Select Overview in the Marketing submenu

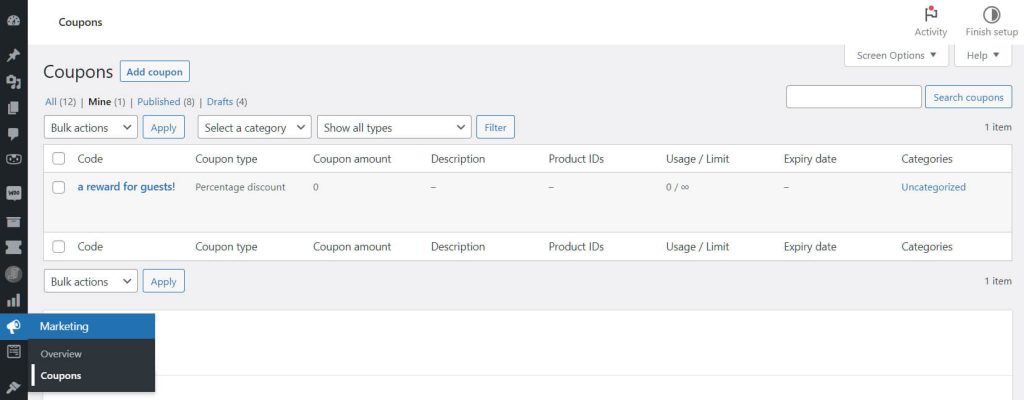pos(61,354)
